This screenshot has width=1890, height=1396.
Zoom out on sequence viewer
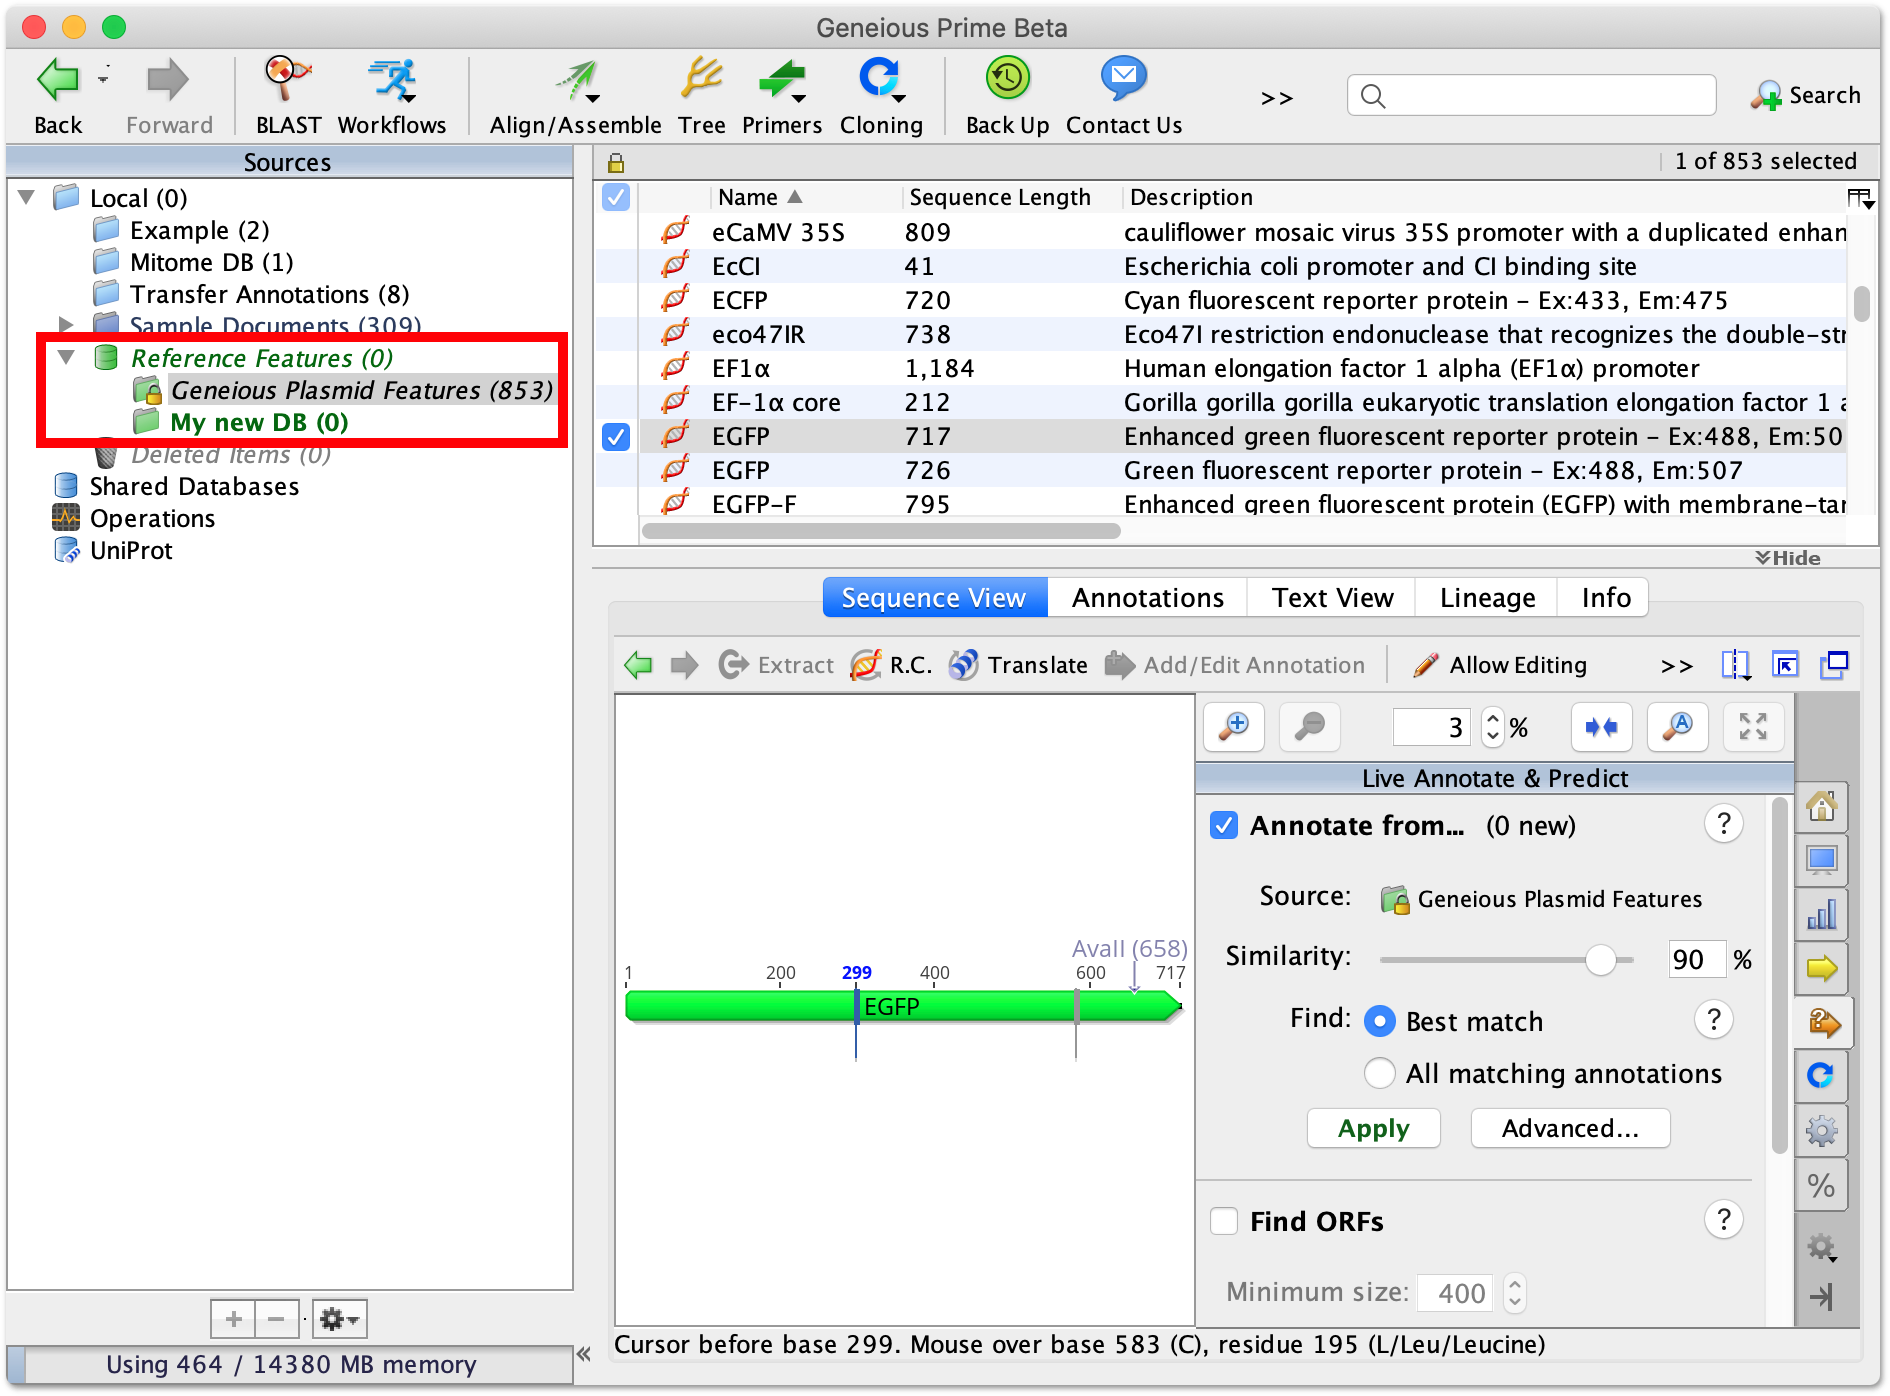pos(1309,727)
